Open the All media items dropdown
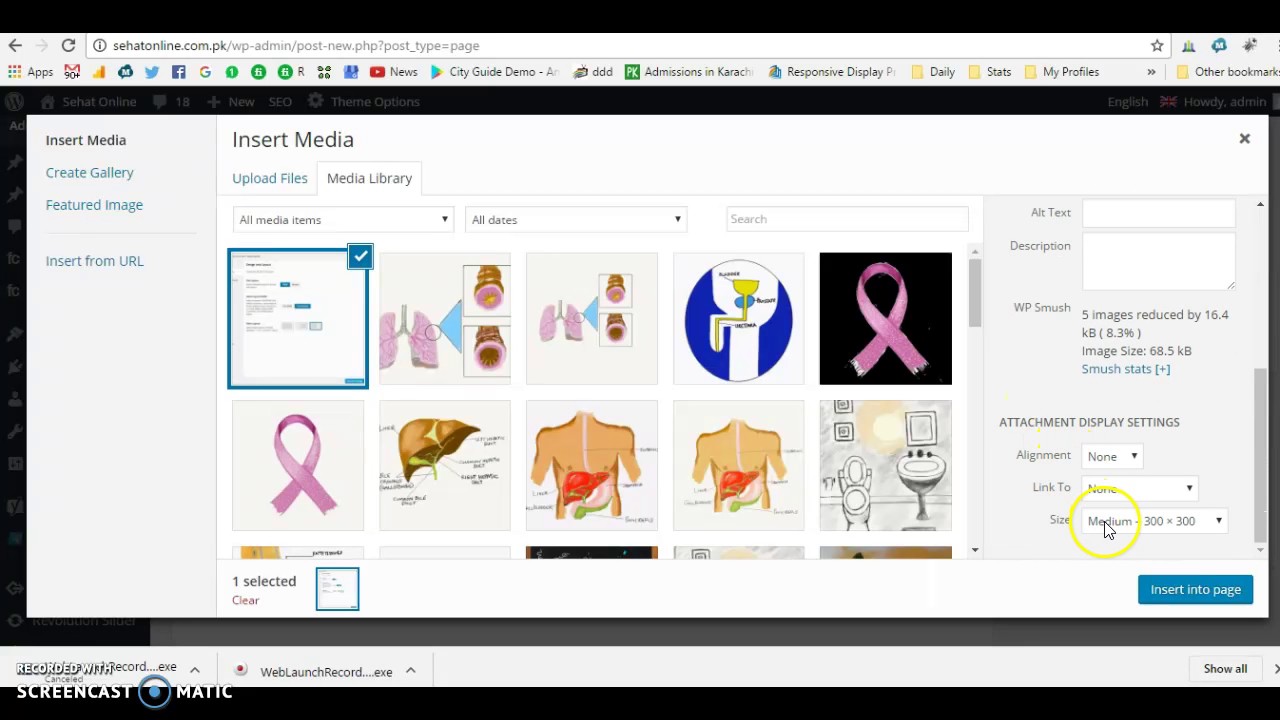The image size is (1280, 720). click(343, 219)
